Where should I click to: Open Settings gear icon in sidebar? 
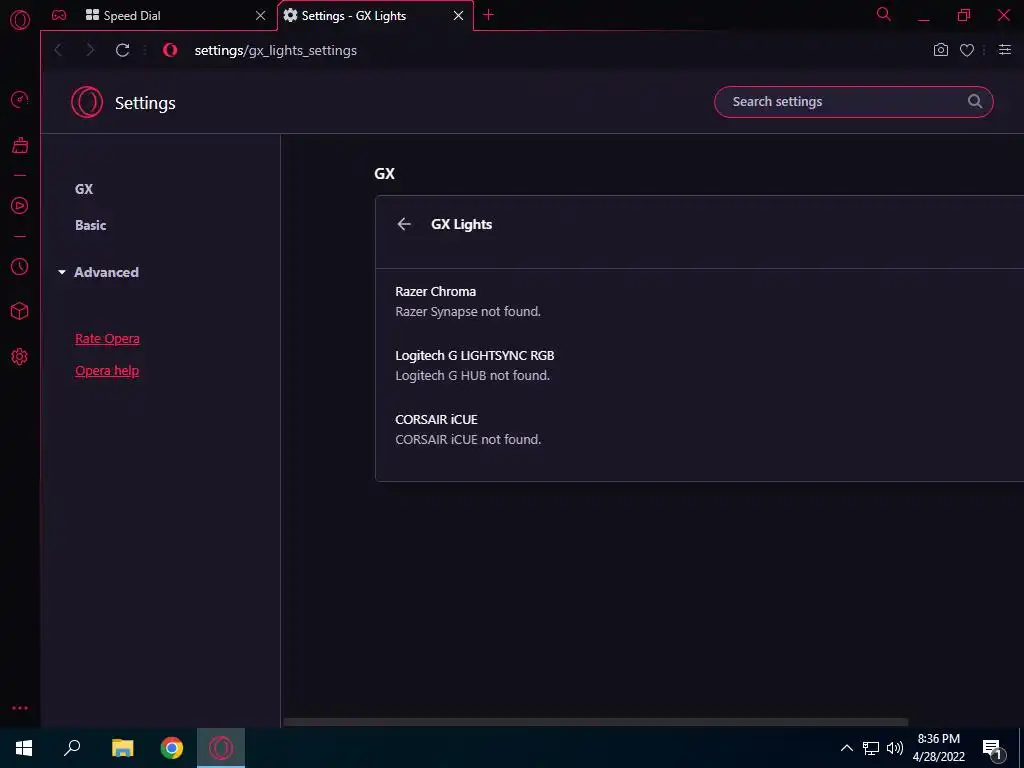pyautogui.click(x=20, y=357)
